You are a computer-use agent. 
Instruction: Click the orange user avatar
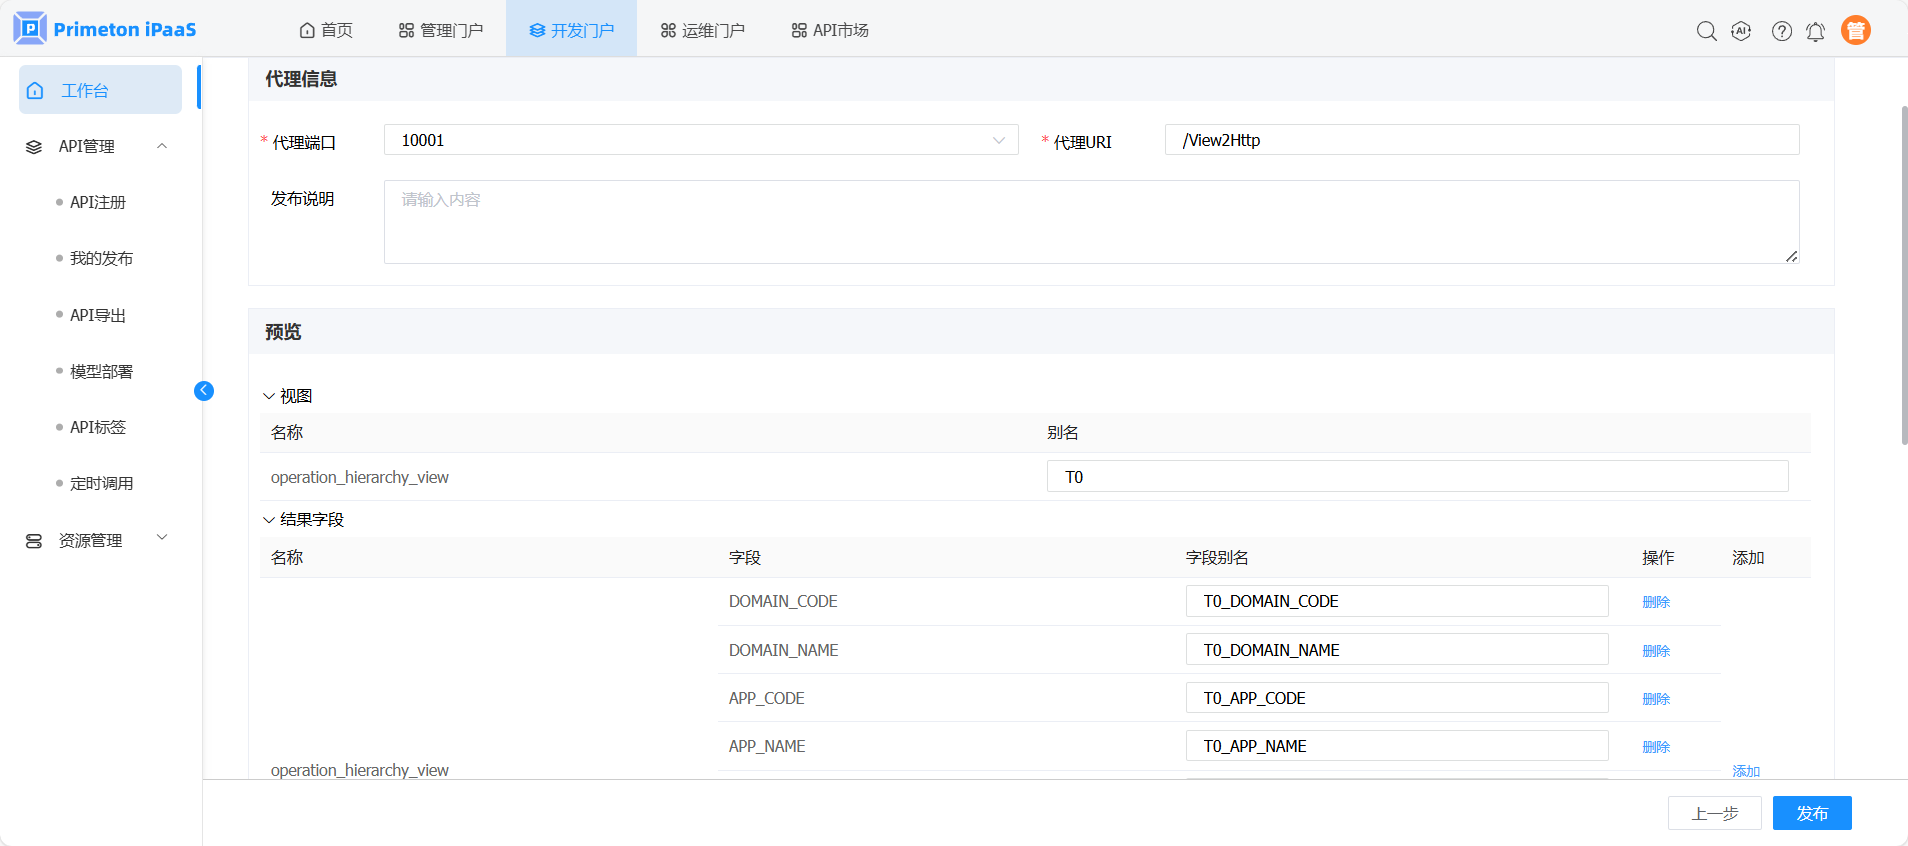[x=1855, y=31]
